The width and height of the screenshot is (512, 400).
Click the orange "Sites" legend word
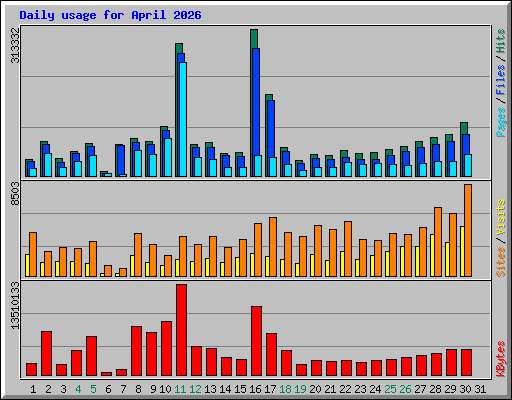click(501, 262)
